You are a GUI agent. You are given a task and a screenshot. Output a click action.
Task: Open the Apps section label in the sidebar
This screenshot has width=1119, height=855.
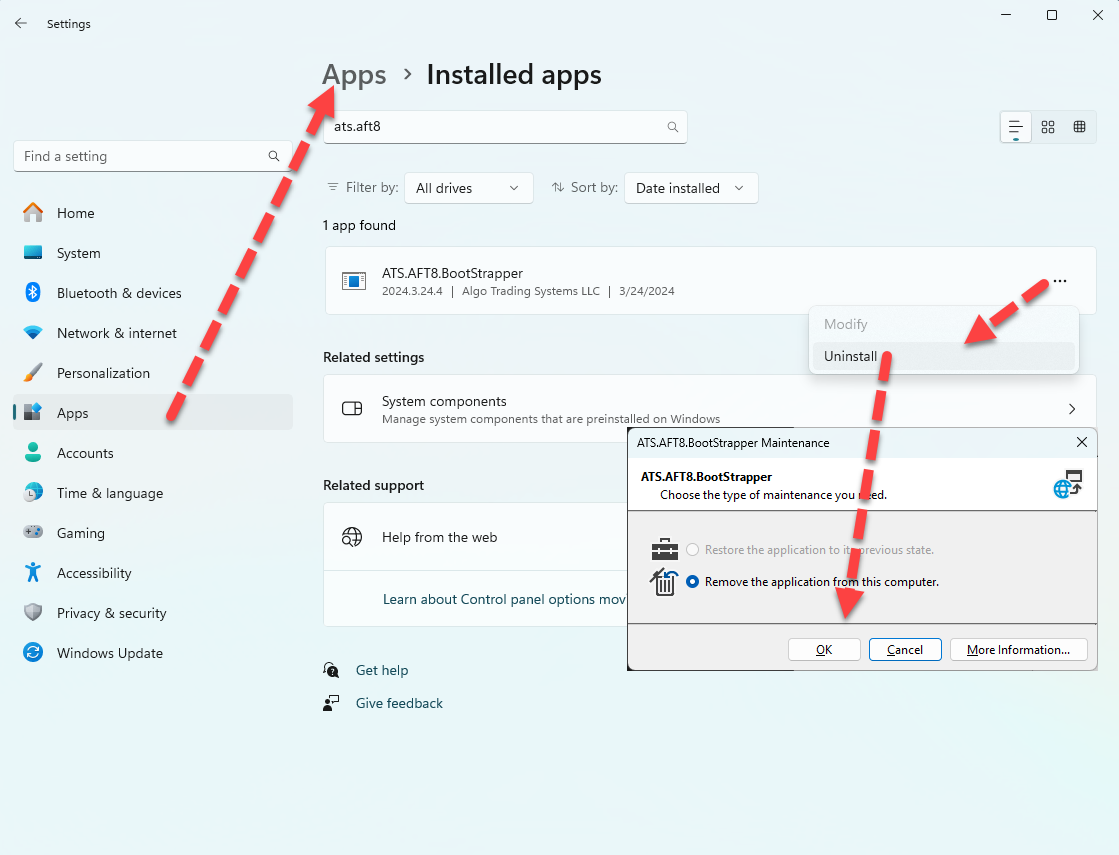(73, 413)
